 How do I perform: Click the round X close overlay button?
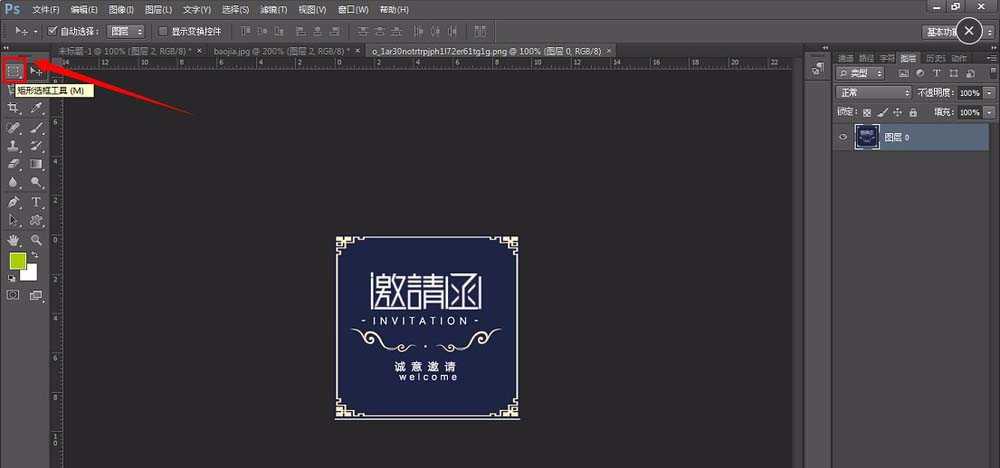(968, 31)
